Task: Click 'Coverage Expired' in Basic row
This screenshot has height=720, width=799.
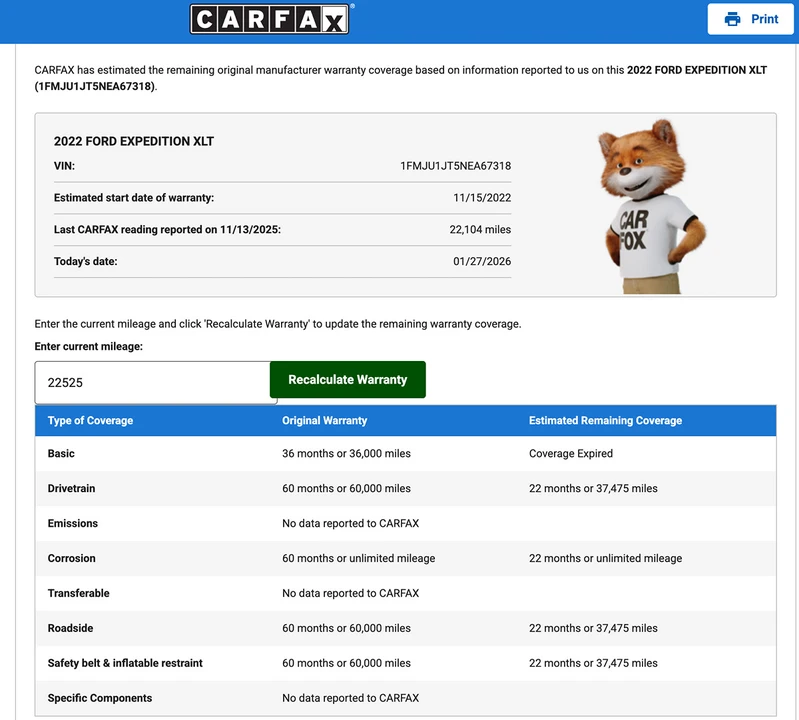Action: click(571, 454)
